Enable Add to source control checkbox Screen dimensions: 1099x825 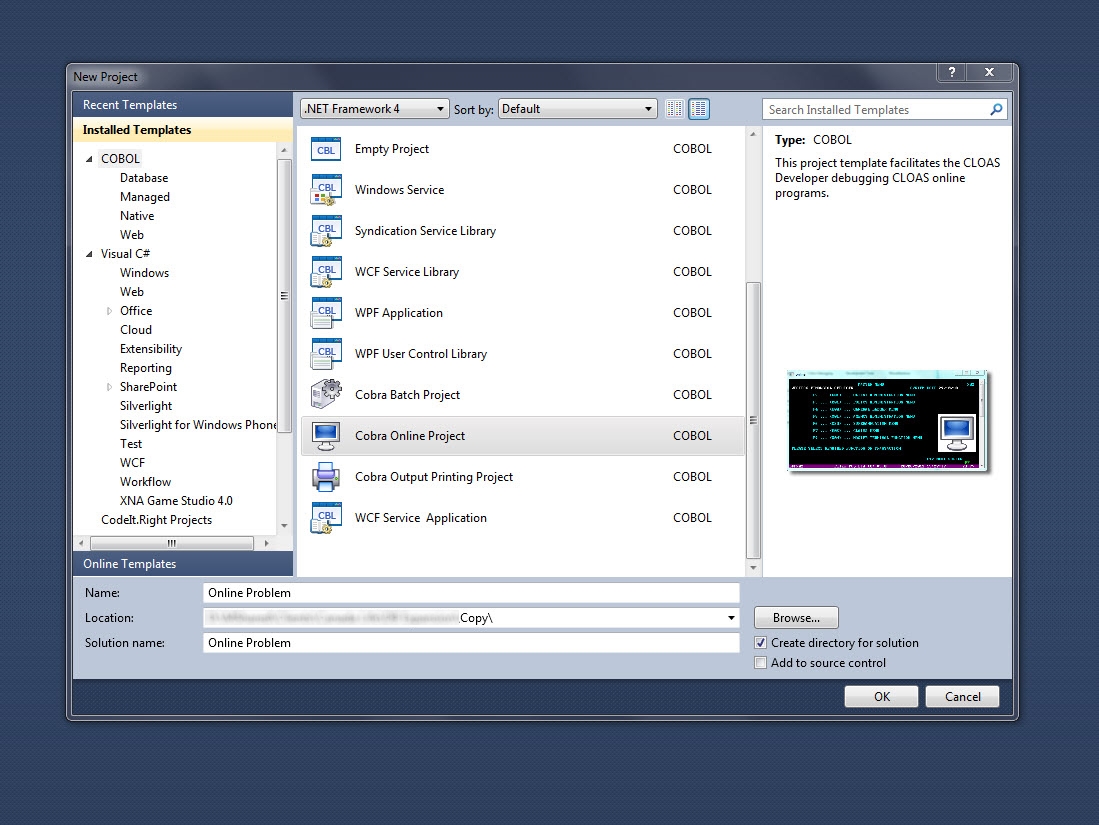(760, 663)
